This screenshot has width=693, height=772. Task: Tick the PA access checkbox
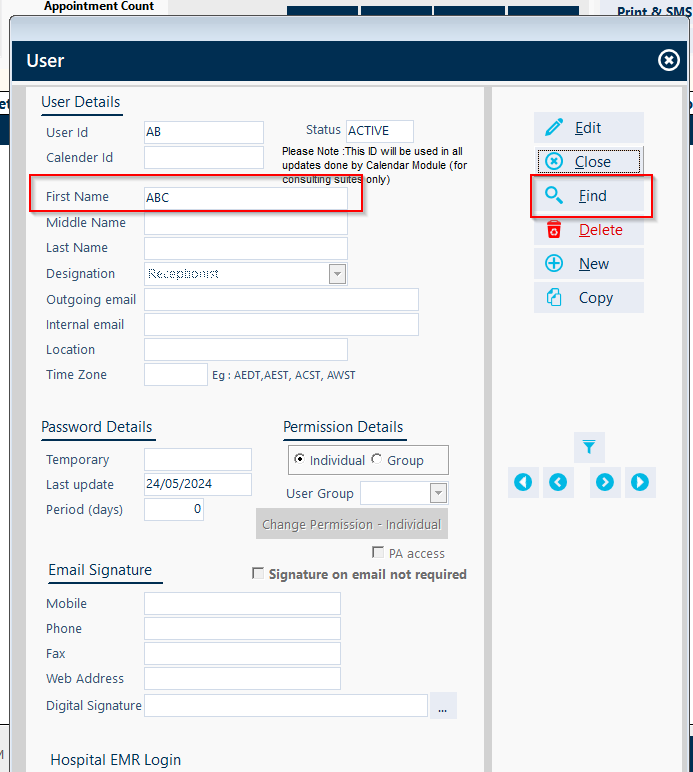coord(378,553)
